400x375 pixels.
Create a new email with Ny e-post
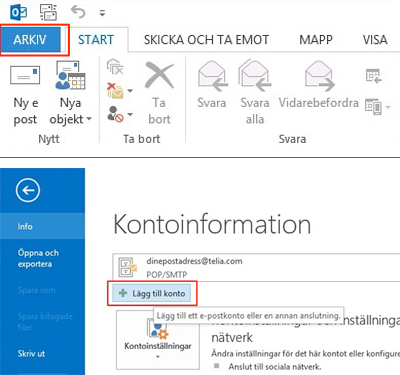click(25, 93)
